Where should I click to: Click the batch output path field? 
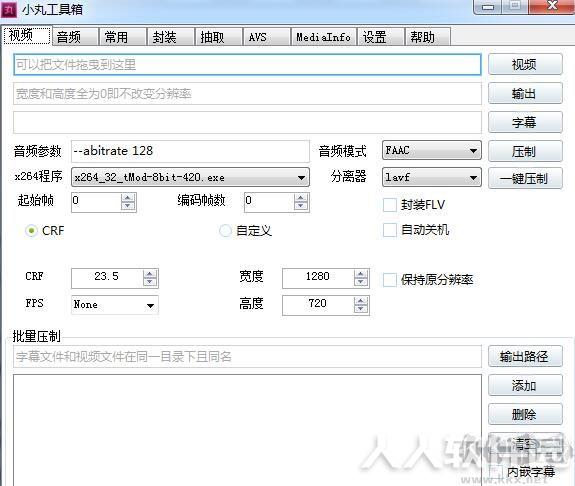(248, 356)
